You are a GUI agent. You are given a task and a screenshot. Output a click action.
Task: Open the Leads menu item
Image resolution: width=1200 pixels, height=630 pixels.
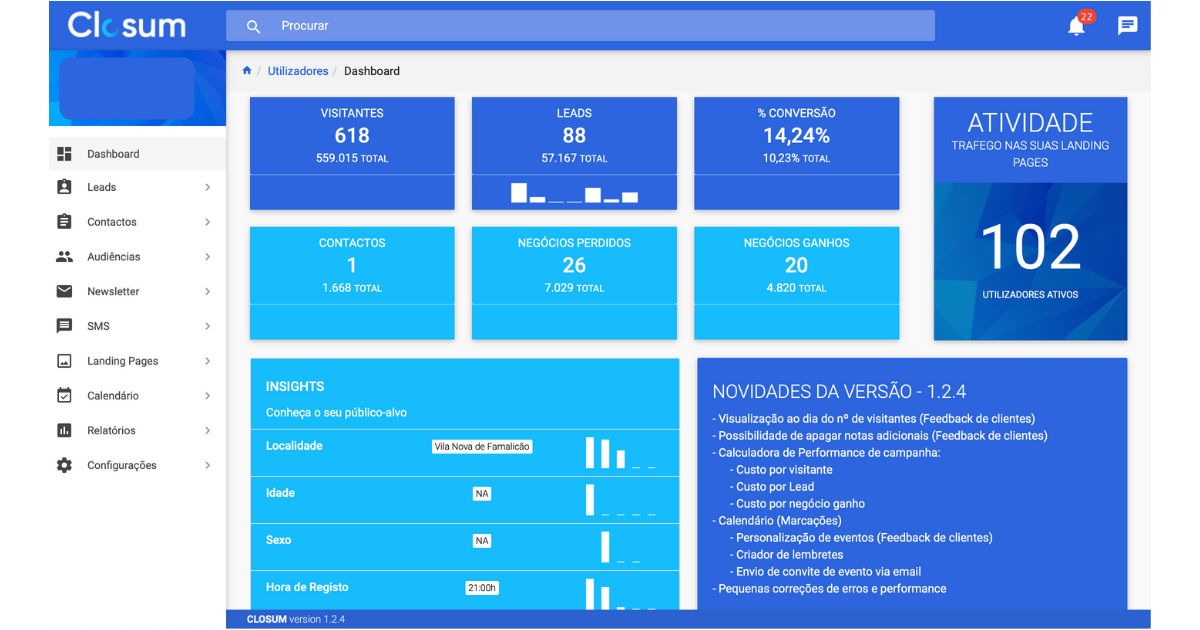click(137, 187)
